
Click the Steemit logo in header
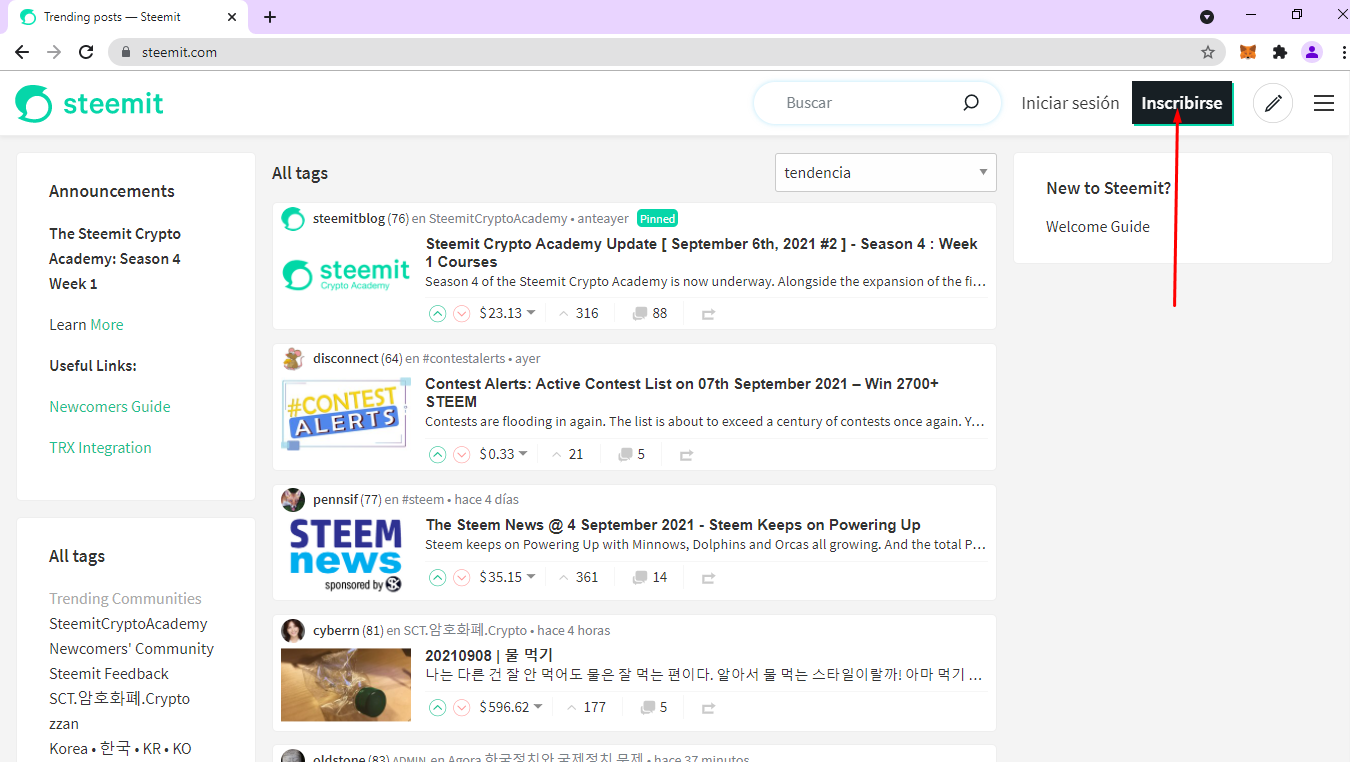click(x=89, y=103)
